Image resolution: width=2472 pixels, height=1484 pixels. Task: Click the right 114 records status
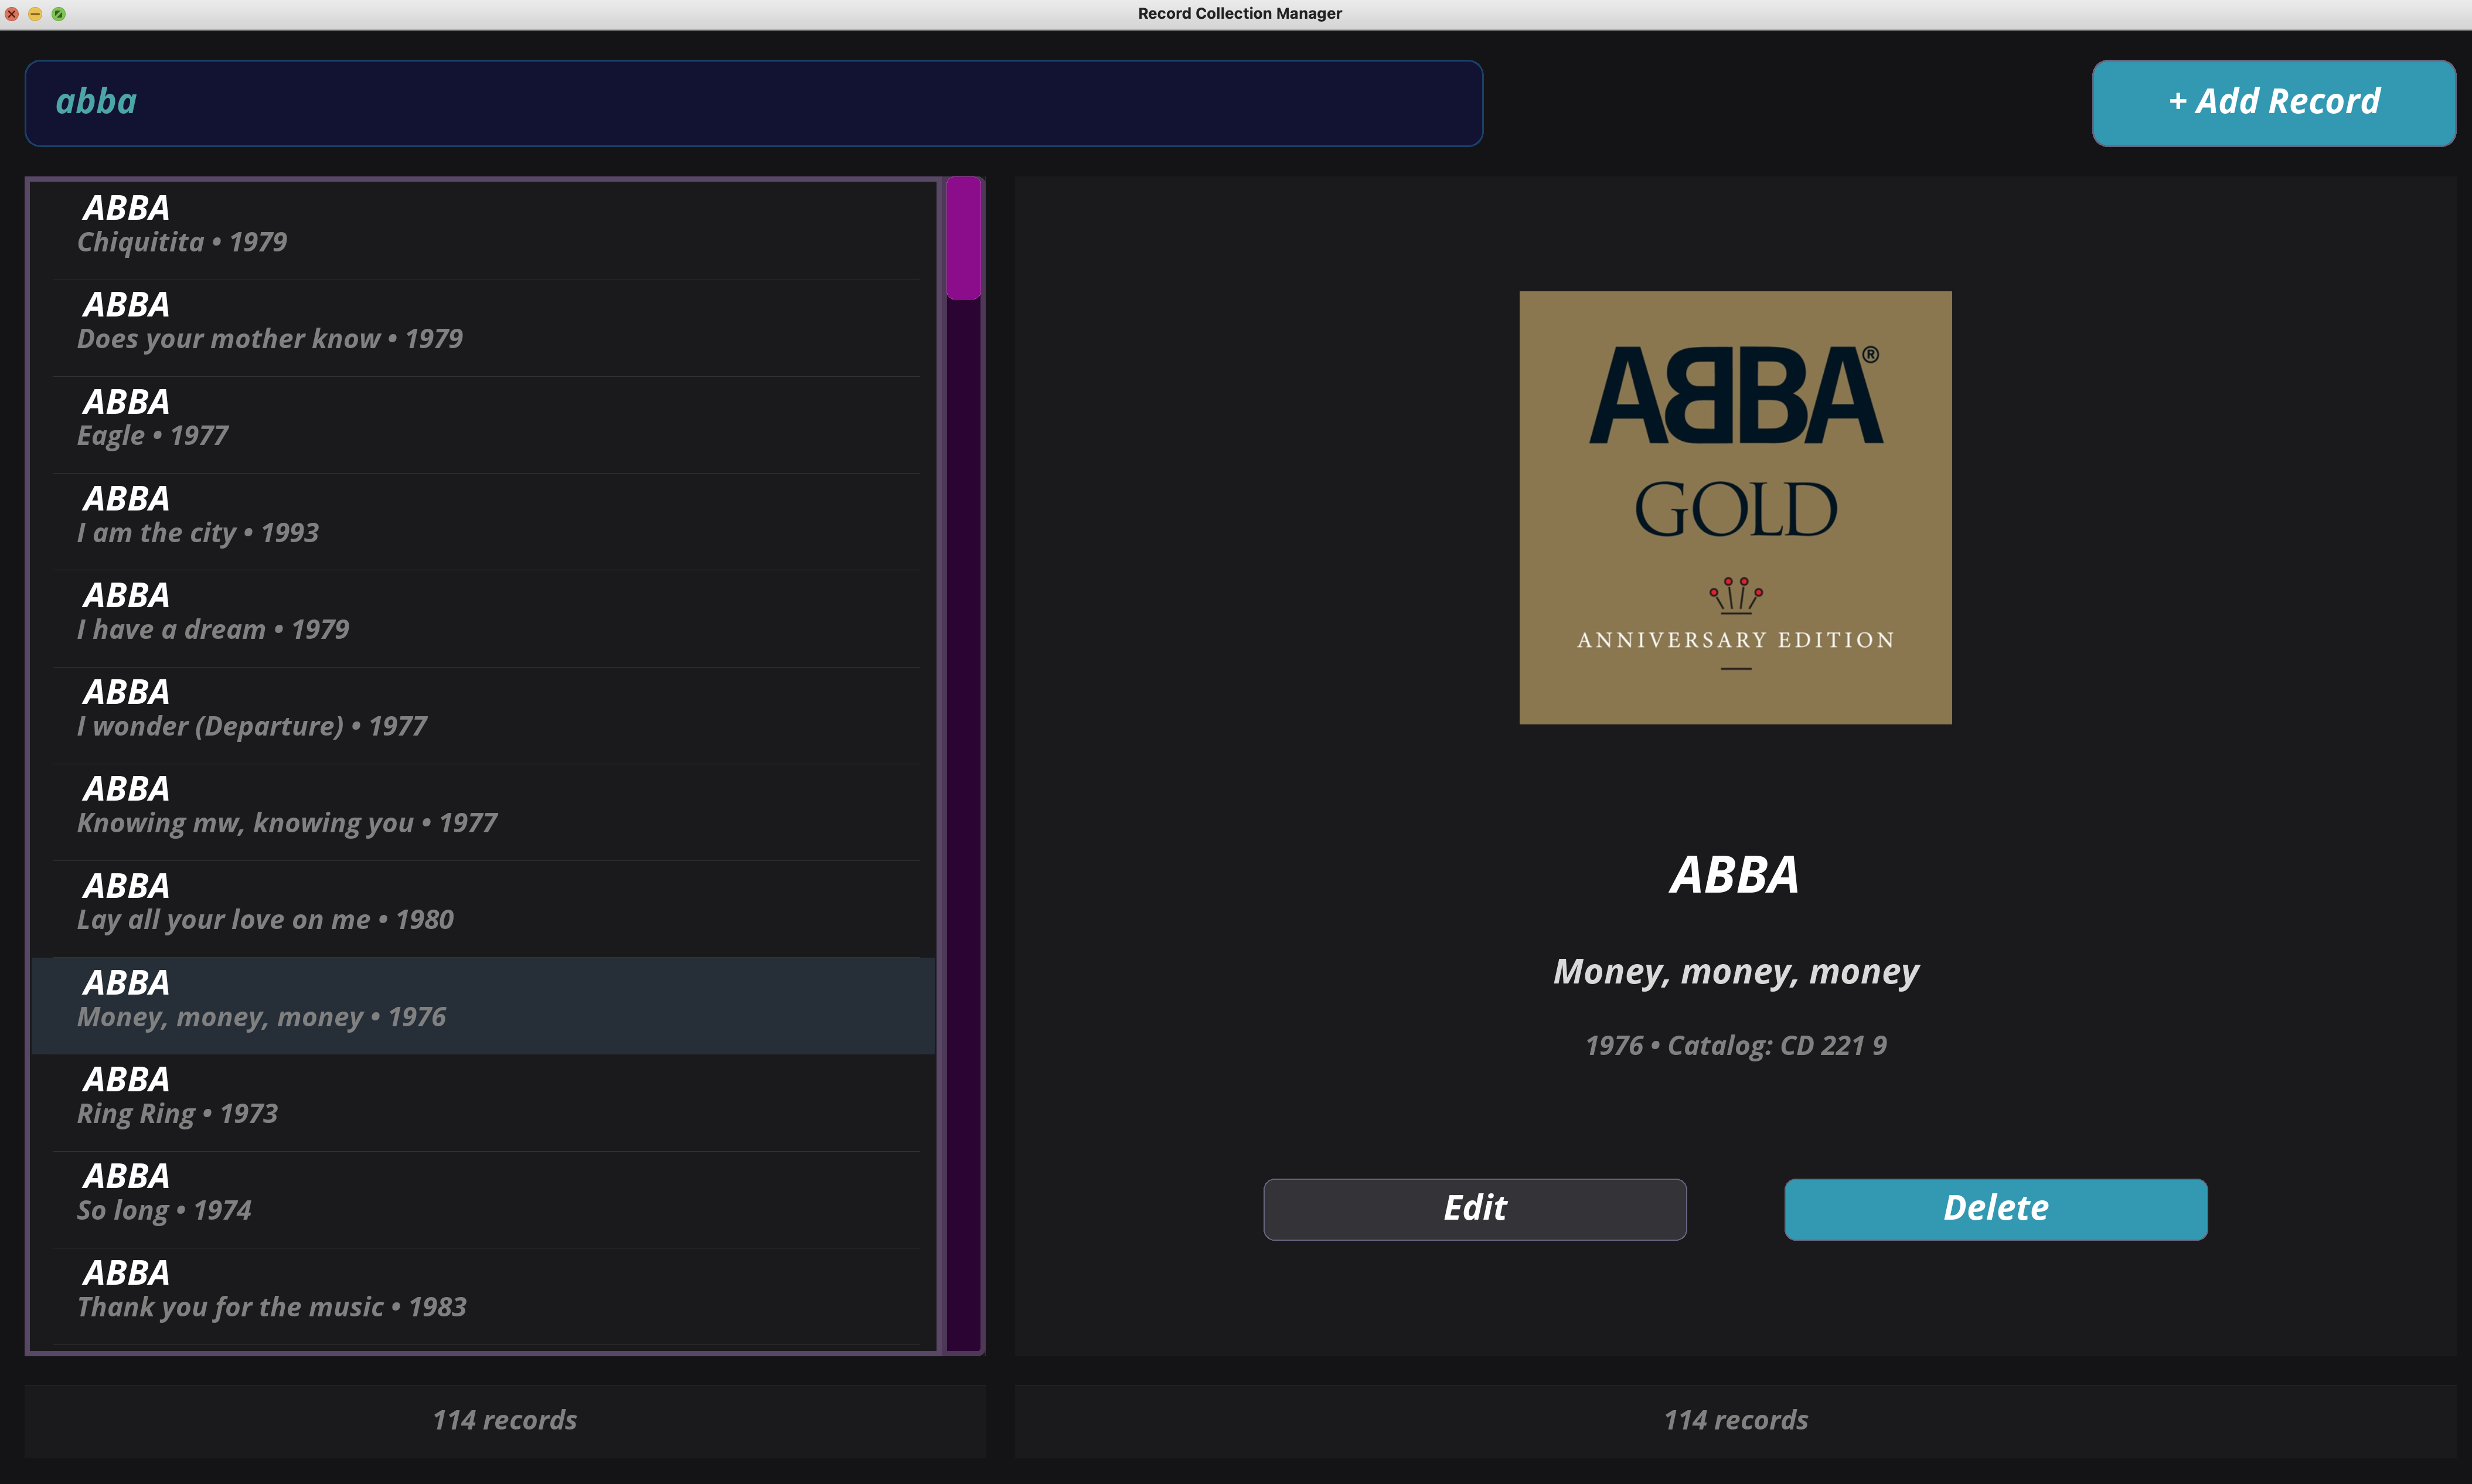point(1735,1420)
